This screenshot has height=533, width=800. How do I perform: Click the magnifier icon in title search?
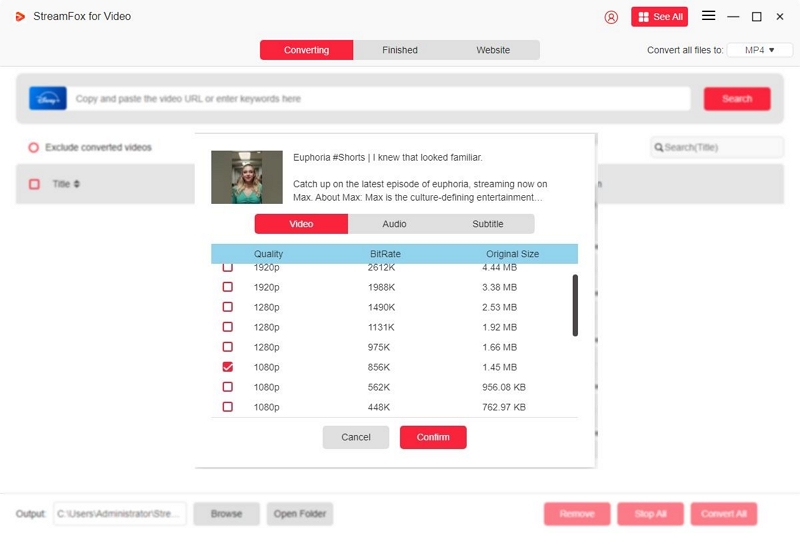pyautogui.click(x=659, y=148)
